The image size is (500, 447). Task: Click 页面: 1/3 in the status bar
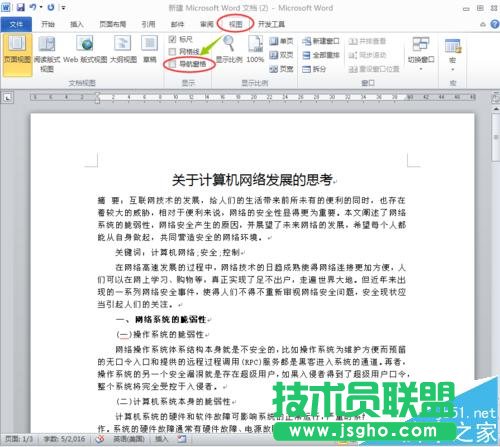tap(19, 439)
